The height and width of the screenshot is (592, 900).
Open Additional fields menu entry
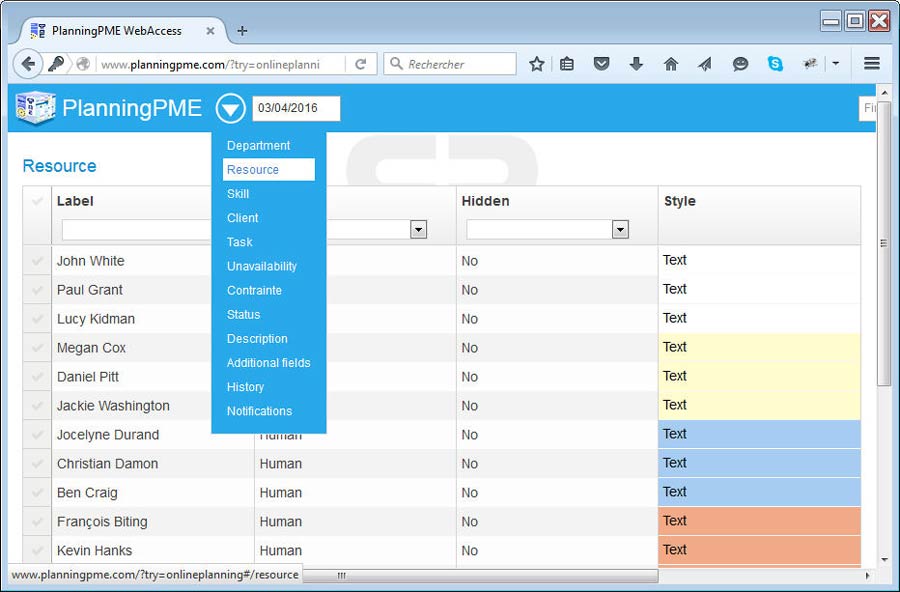[269, 363]
